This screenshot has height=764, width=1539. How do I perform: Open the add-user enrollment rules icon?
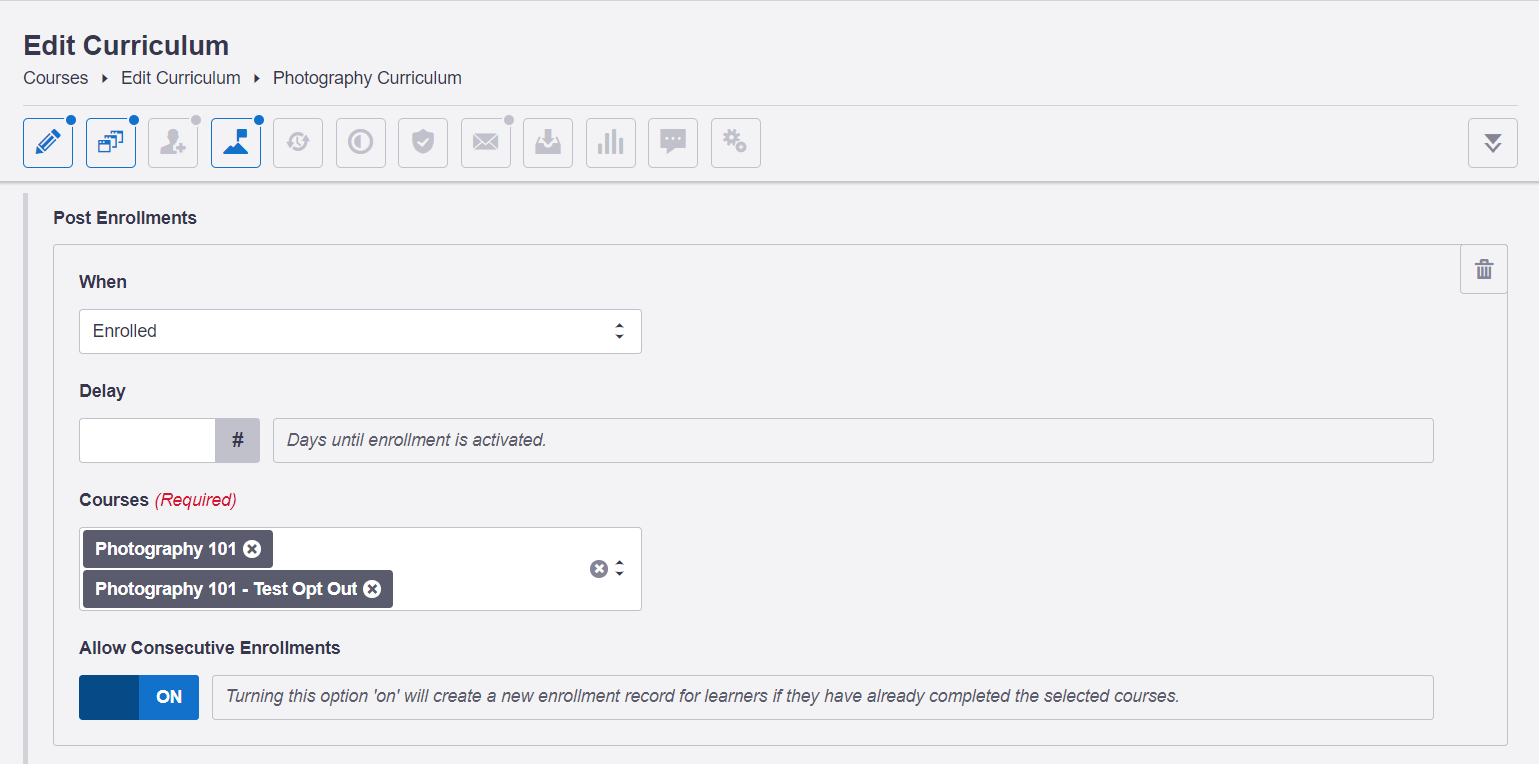[x=173, y=143]
